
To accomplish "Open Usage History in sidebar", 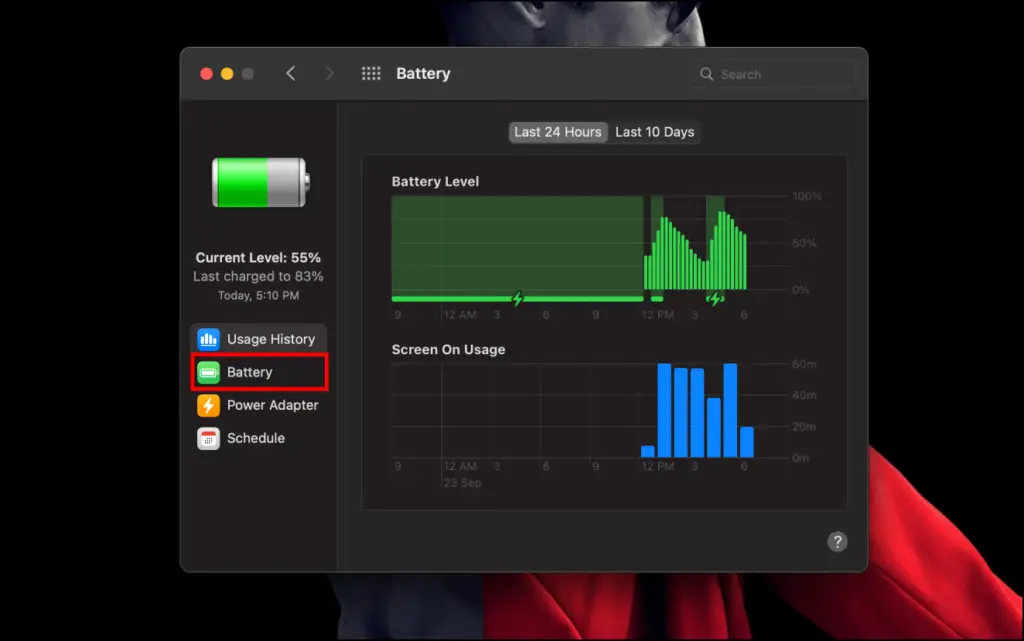I will (259, 339).
